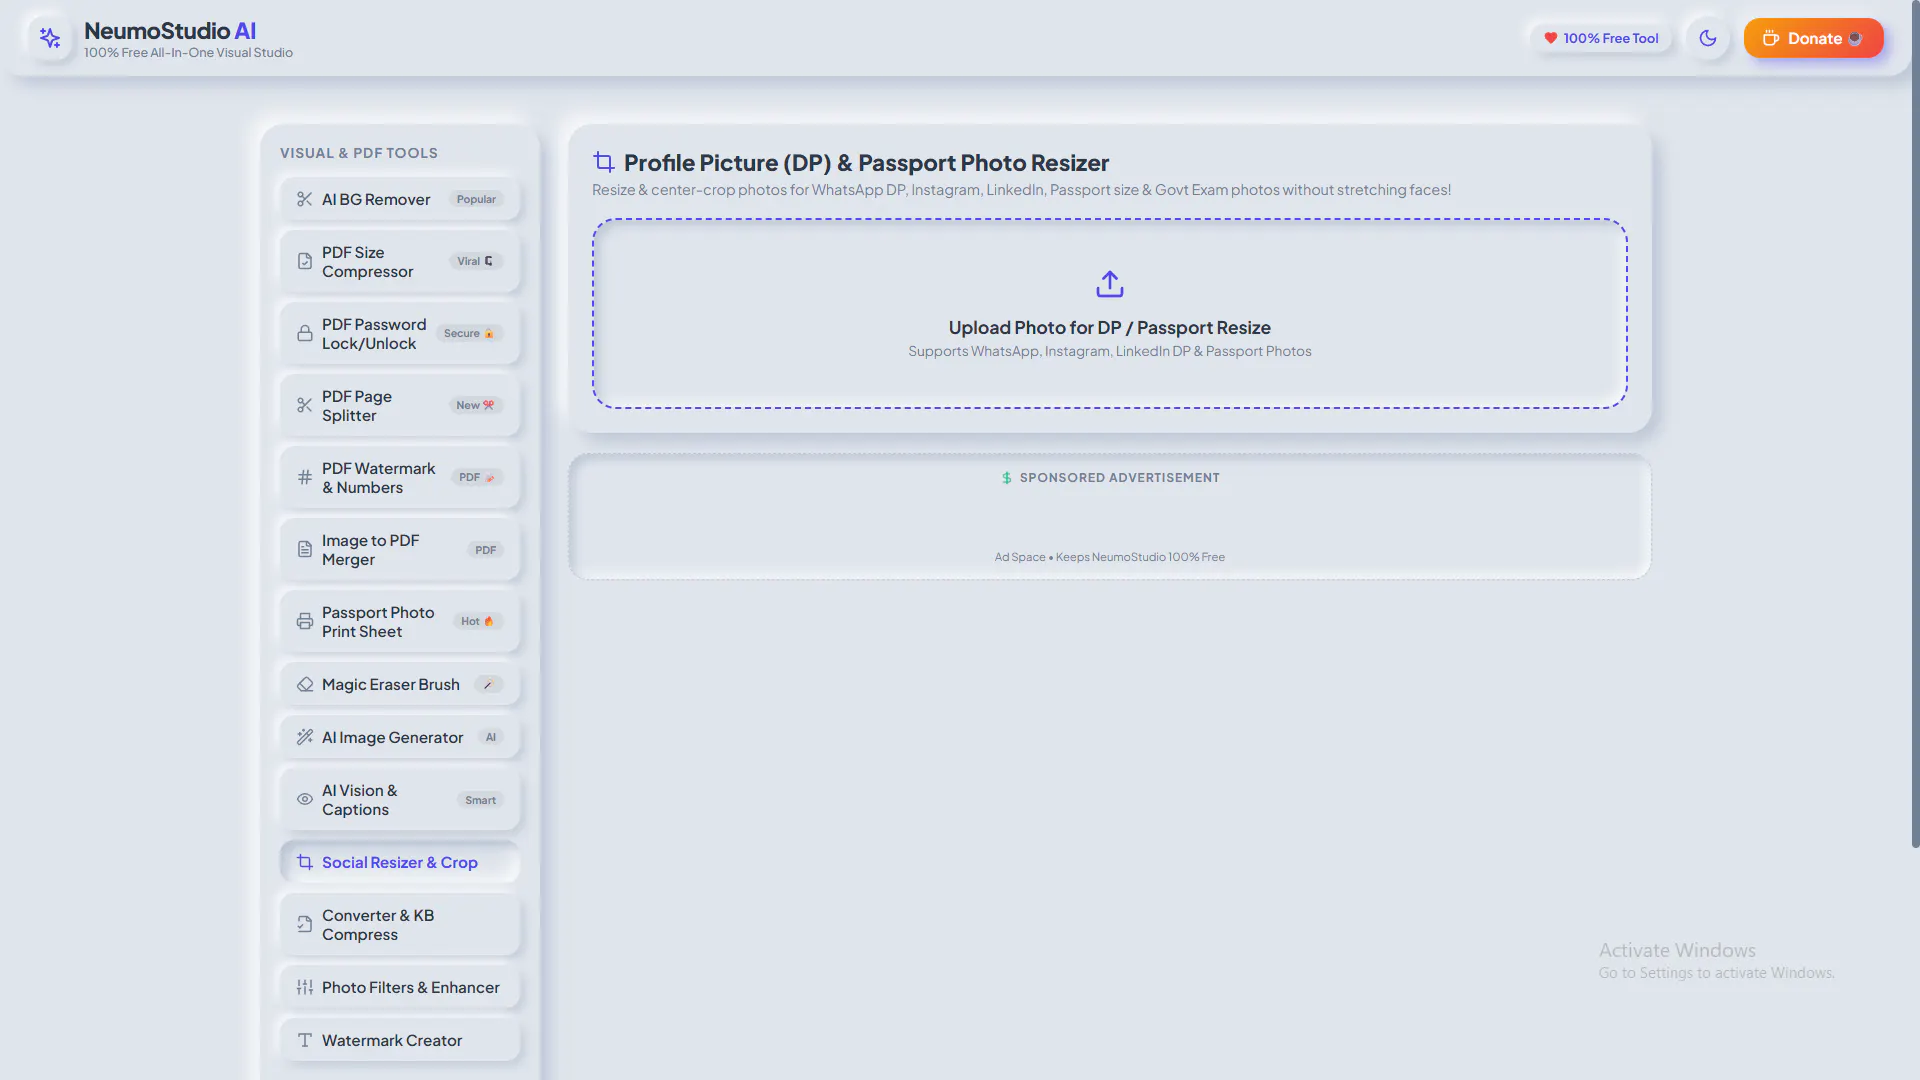This screenshot has height=1080, width=1920.
Task: Toggle dark mode with the moon icon
Action: point(1708,38)
